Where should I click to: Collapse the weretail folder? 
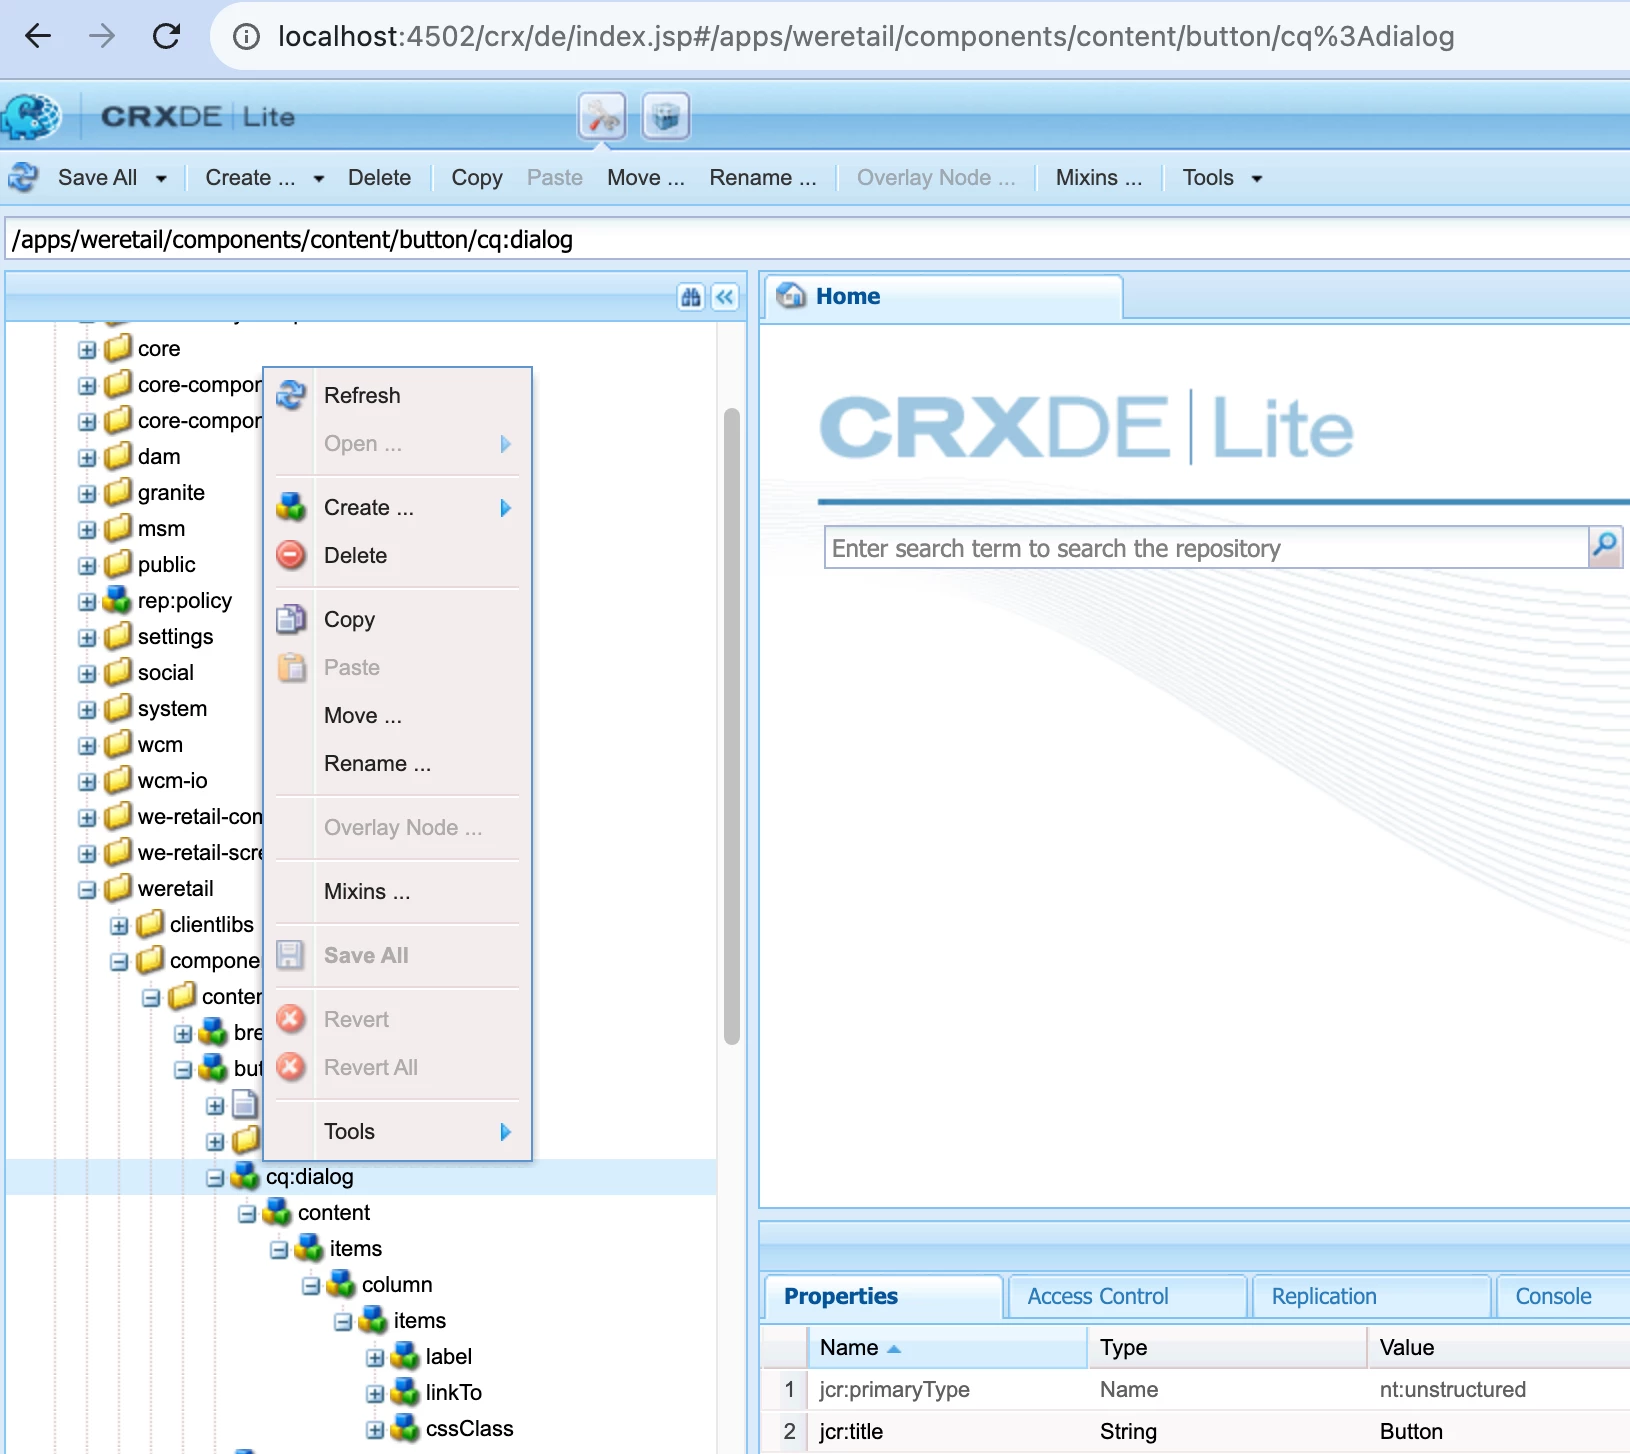tap(87, 890)
